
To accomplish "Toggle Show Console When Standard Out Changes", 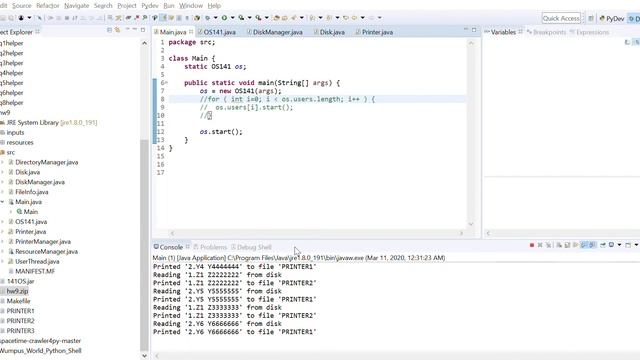I will coord(584,245).
